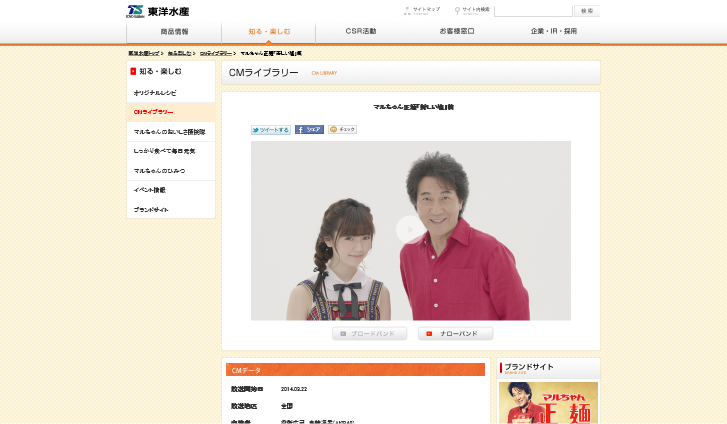Open the CSR活動 navigation tab
727x424 pixels.
[361, 32]
